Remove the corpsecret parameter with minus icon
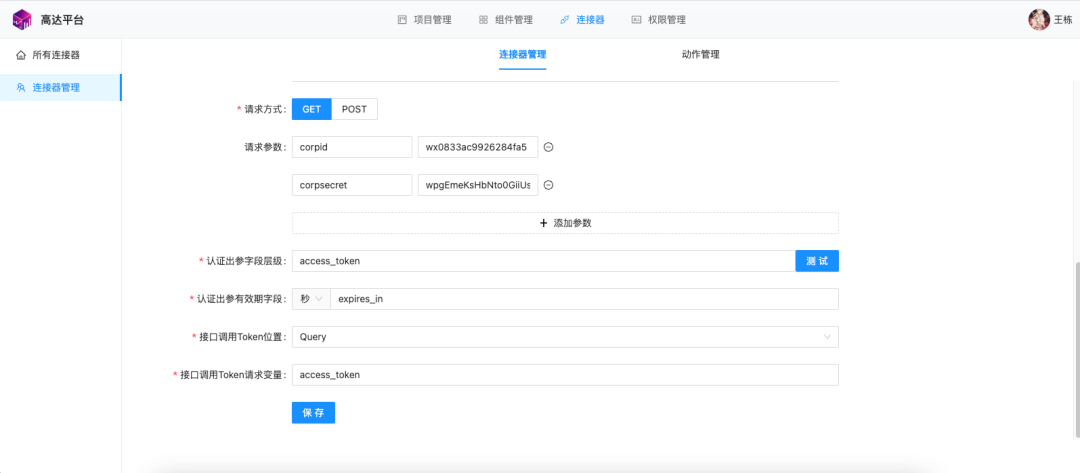The image size is (1080, 473). (x=549, y=185)
